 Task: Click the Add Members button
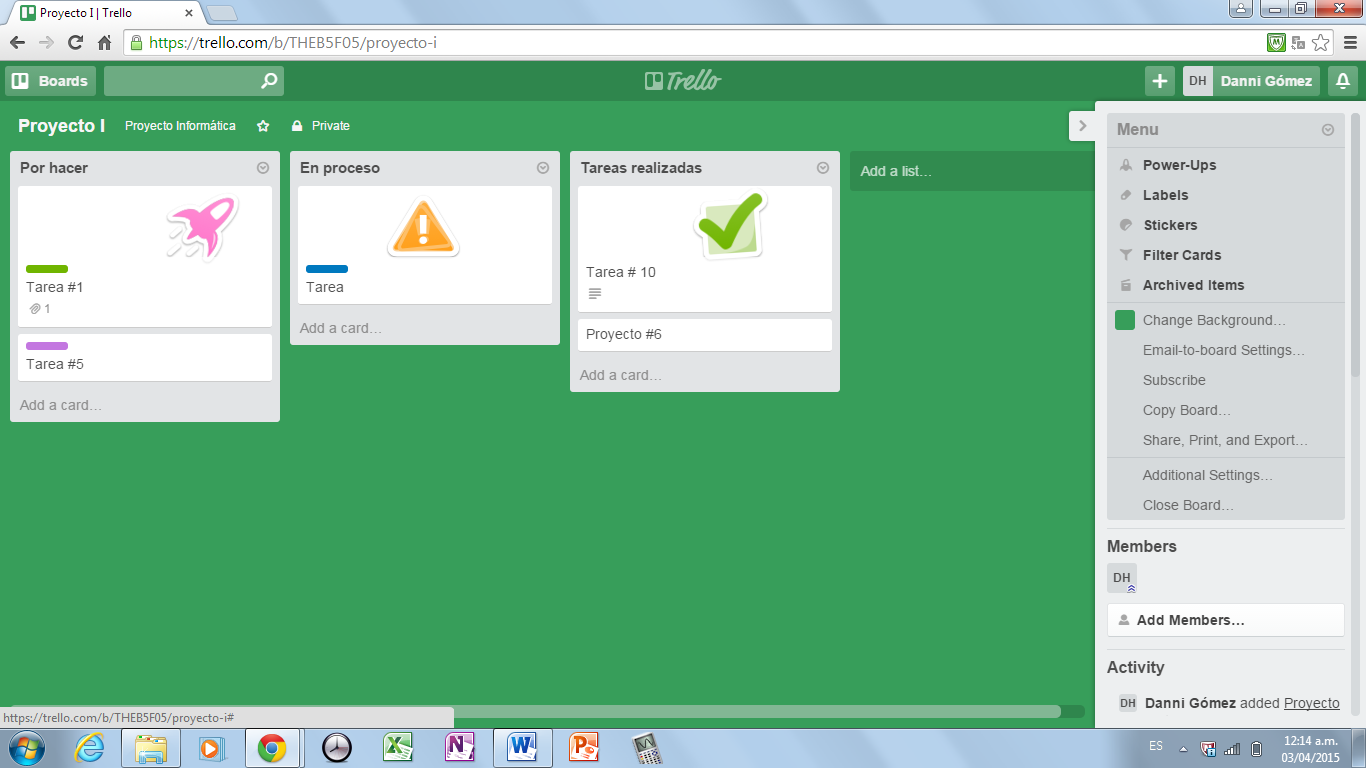[1225, 620]
